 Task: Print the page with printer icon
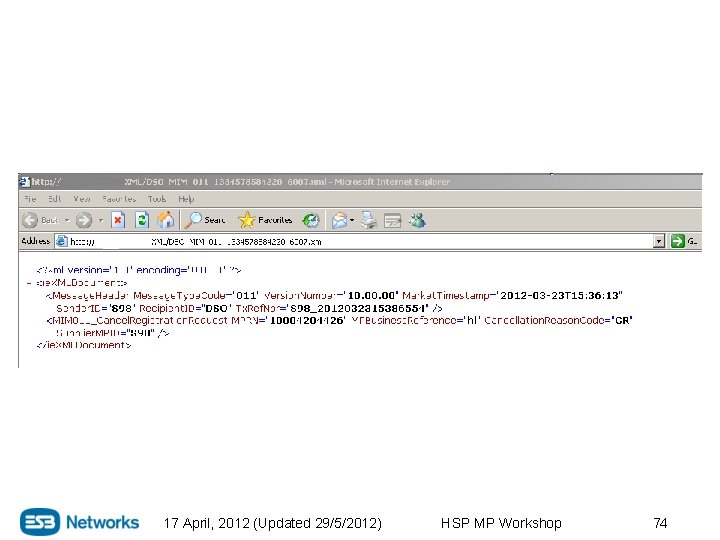click(368, 220)
